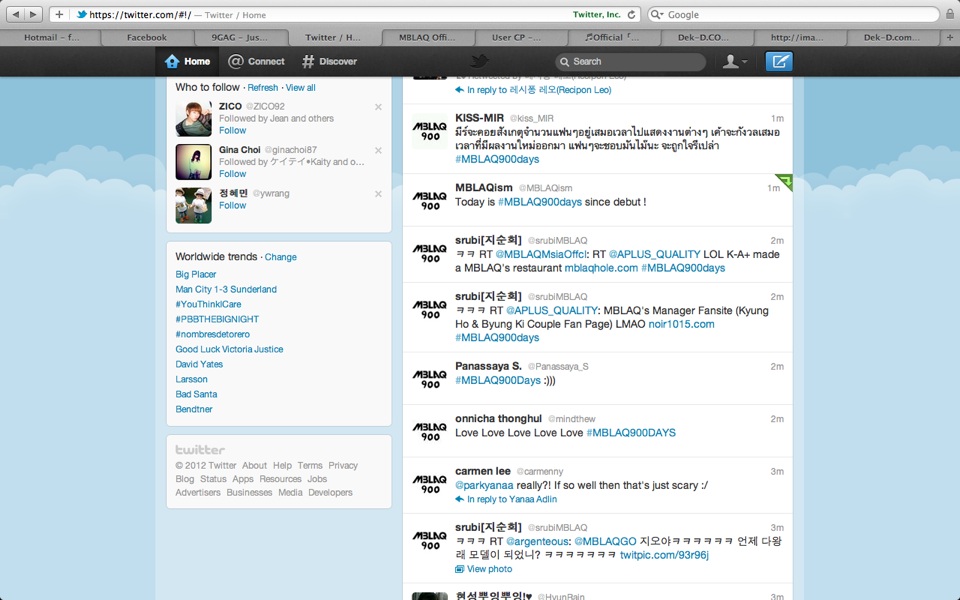Viewport: 960px width, 600px height.
Task: Click the new tab plus at tab bar end
Action: pyautogui.click(x=950, y=37)
